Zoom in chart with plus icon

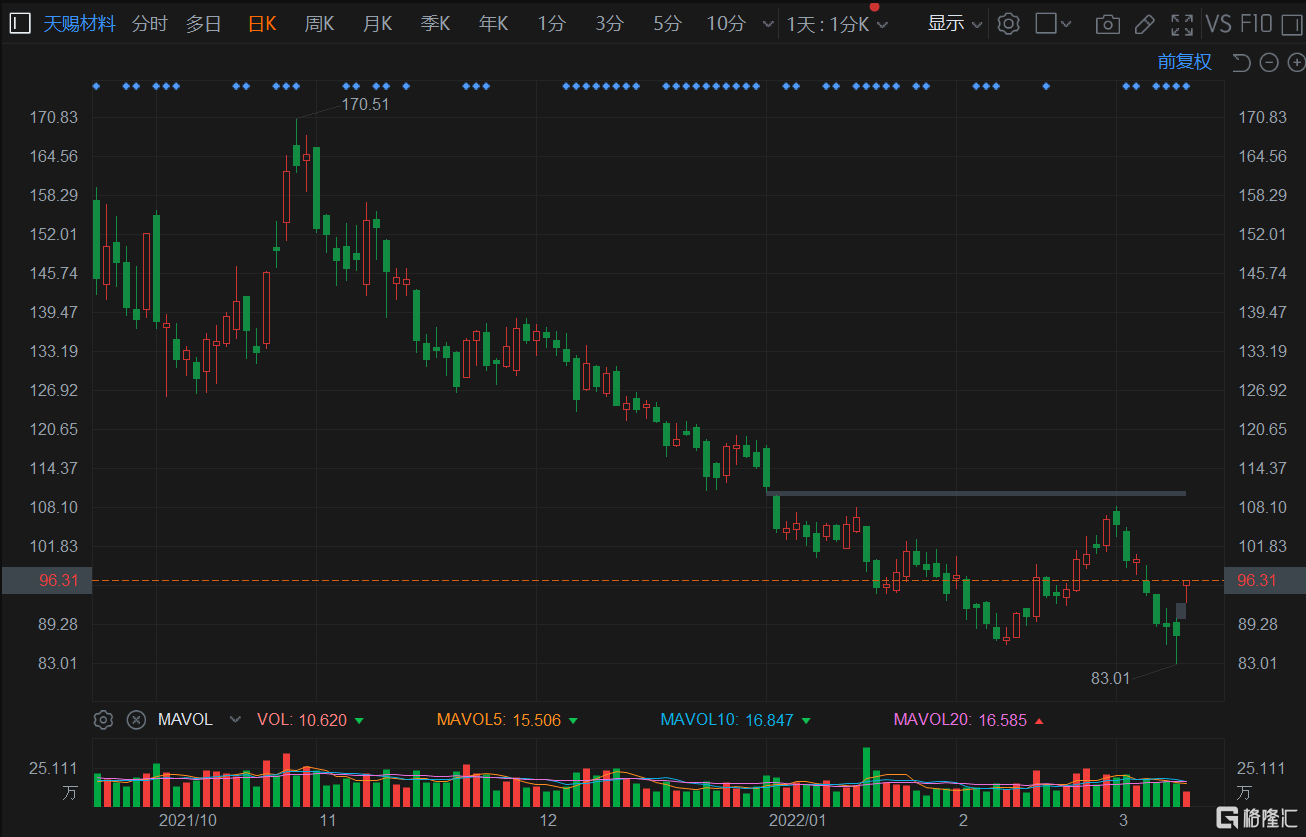click(x=1296, y=63)
